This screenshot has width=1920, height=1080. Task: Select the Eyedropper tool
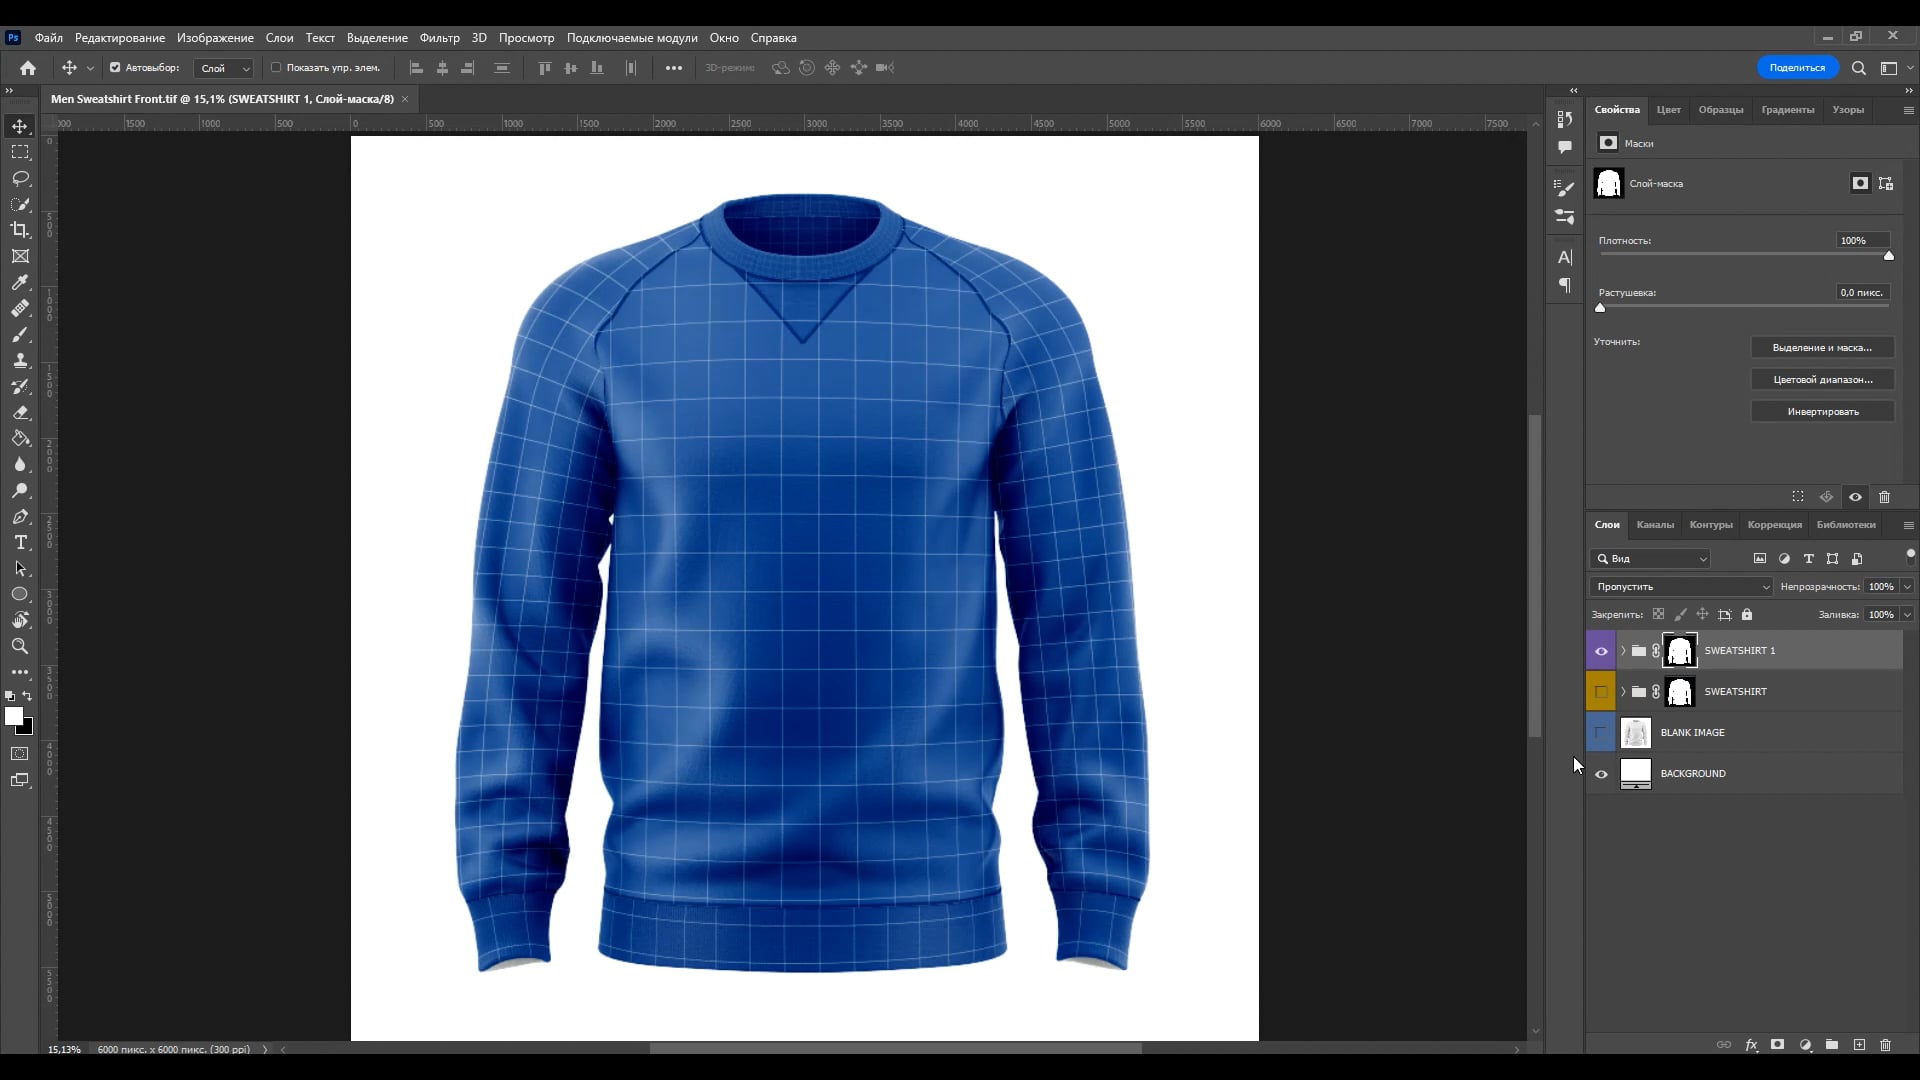20,282
